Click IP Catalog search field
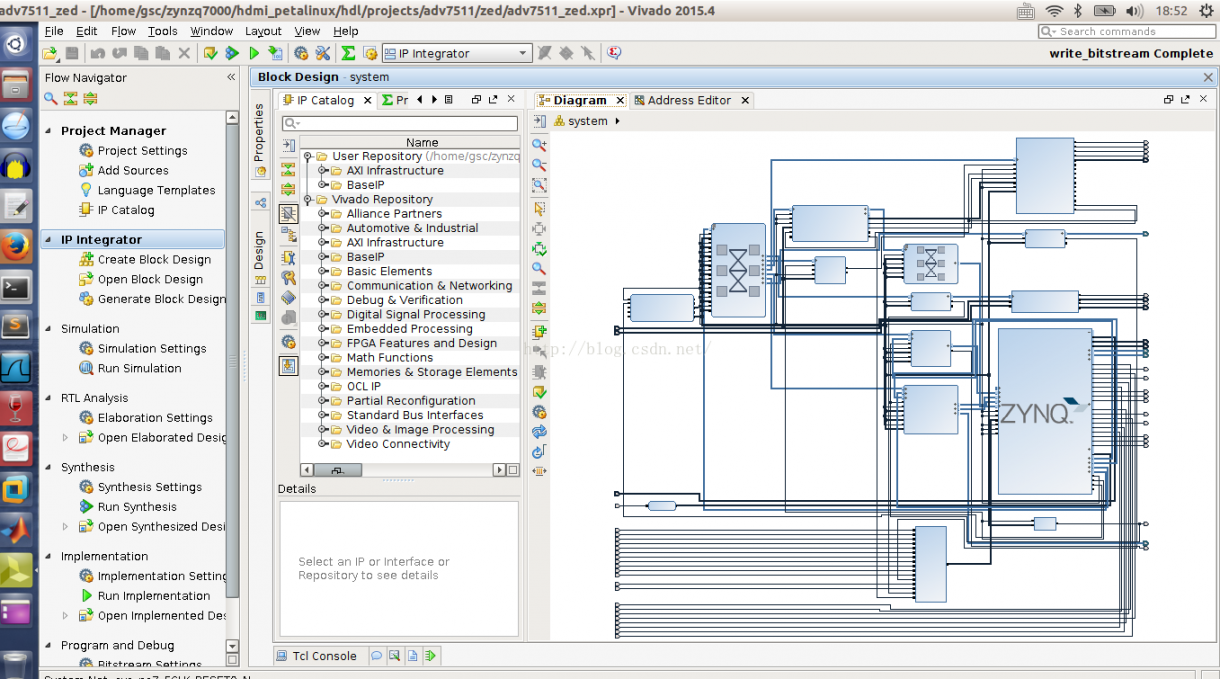 [400, 123]
